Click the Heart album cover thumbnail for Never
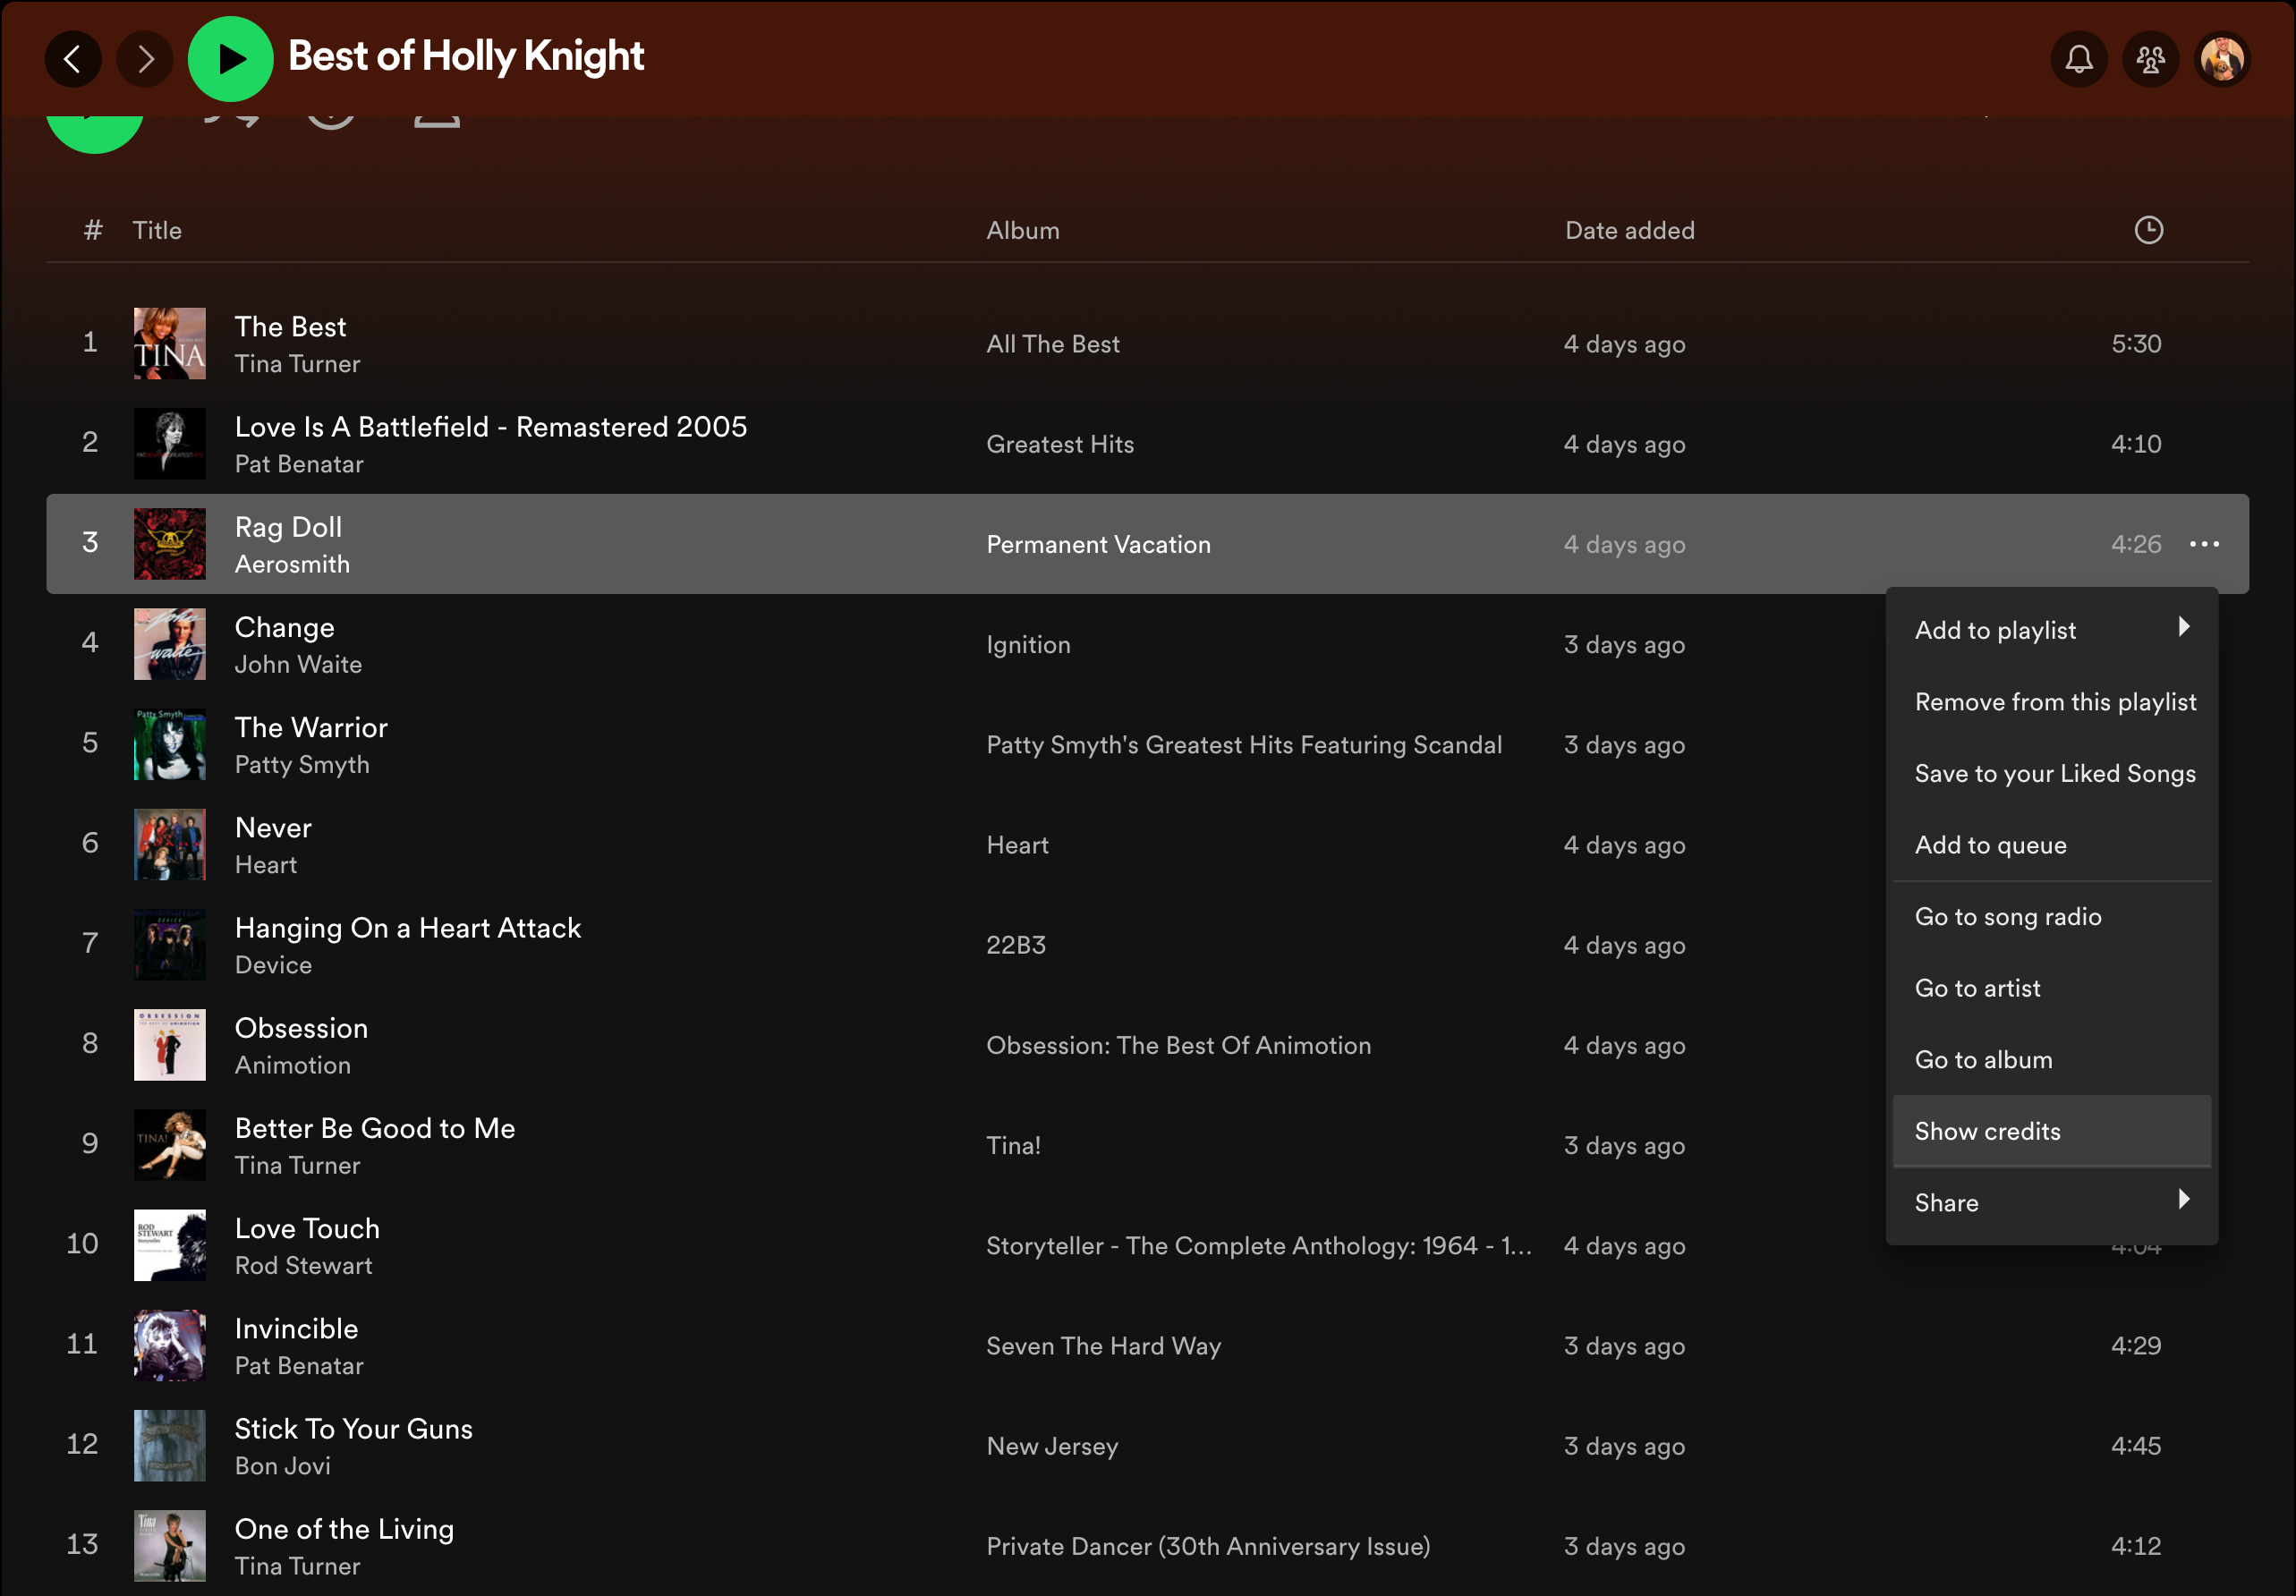The image size is (2296, 1596). click(x=170, y=845)
